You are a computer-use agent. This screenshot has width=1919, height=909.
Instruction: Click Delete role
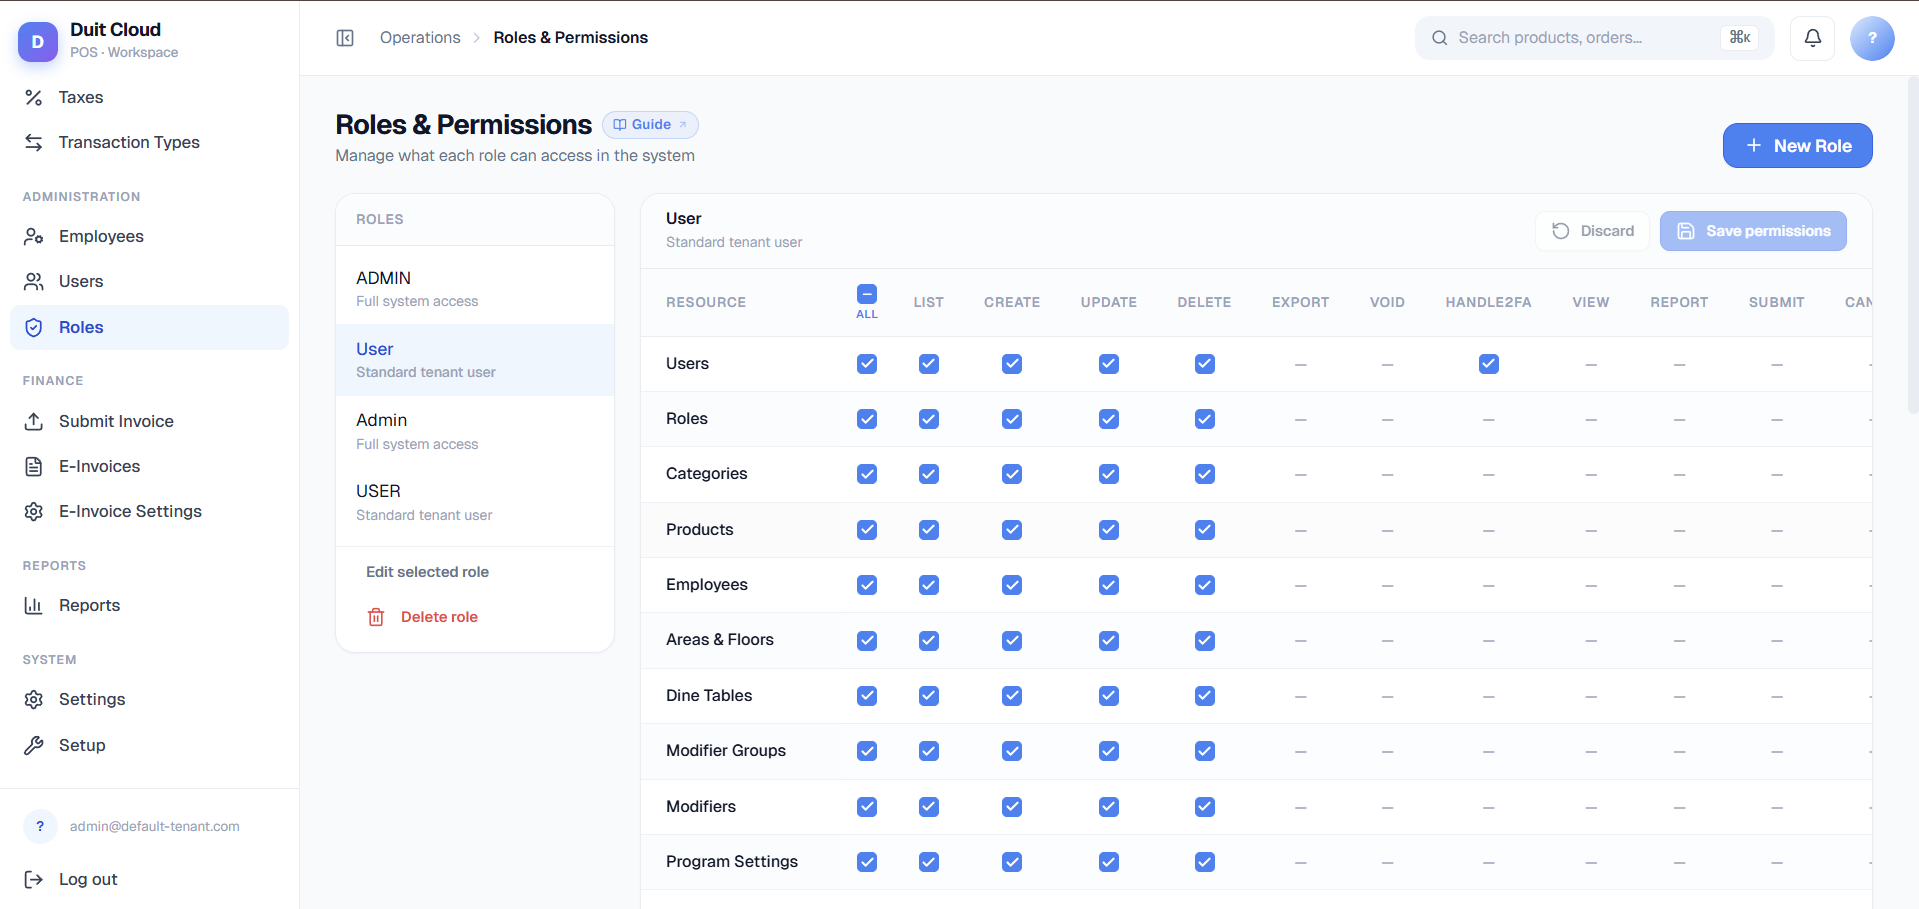point(439,617)
